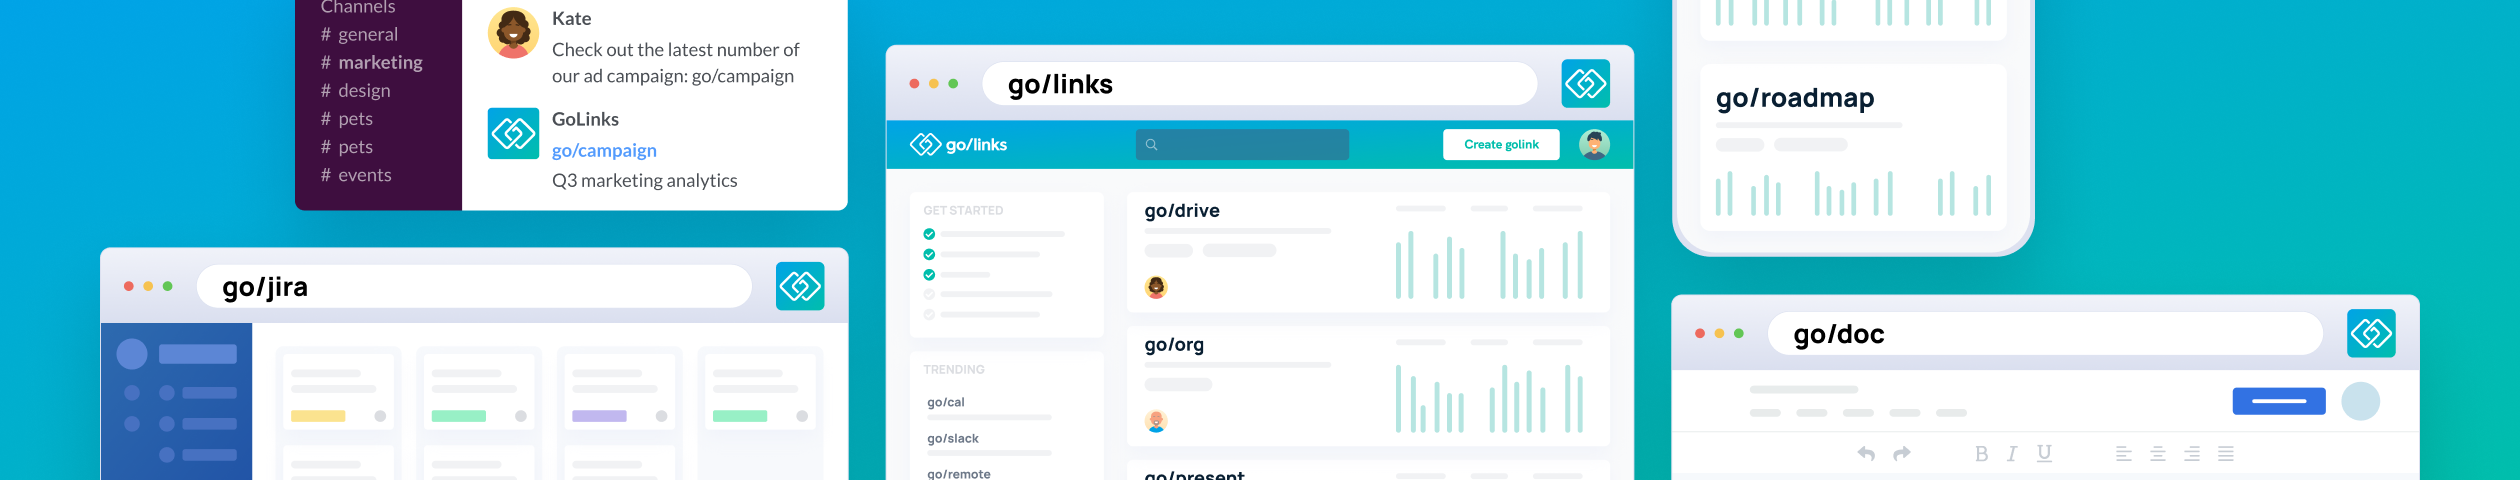Click the red close dot in go/links window

914,84
